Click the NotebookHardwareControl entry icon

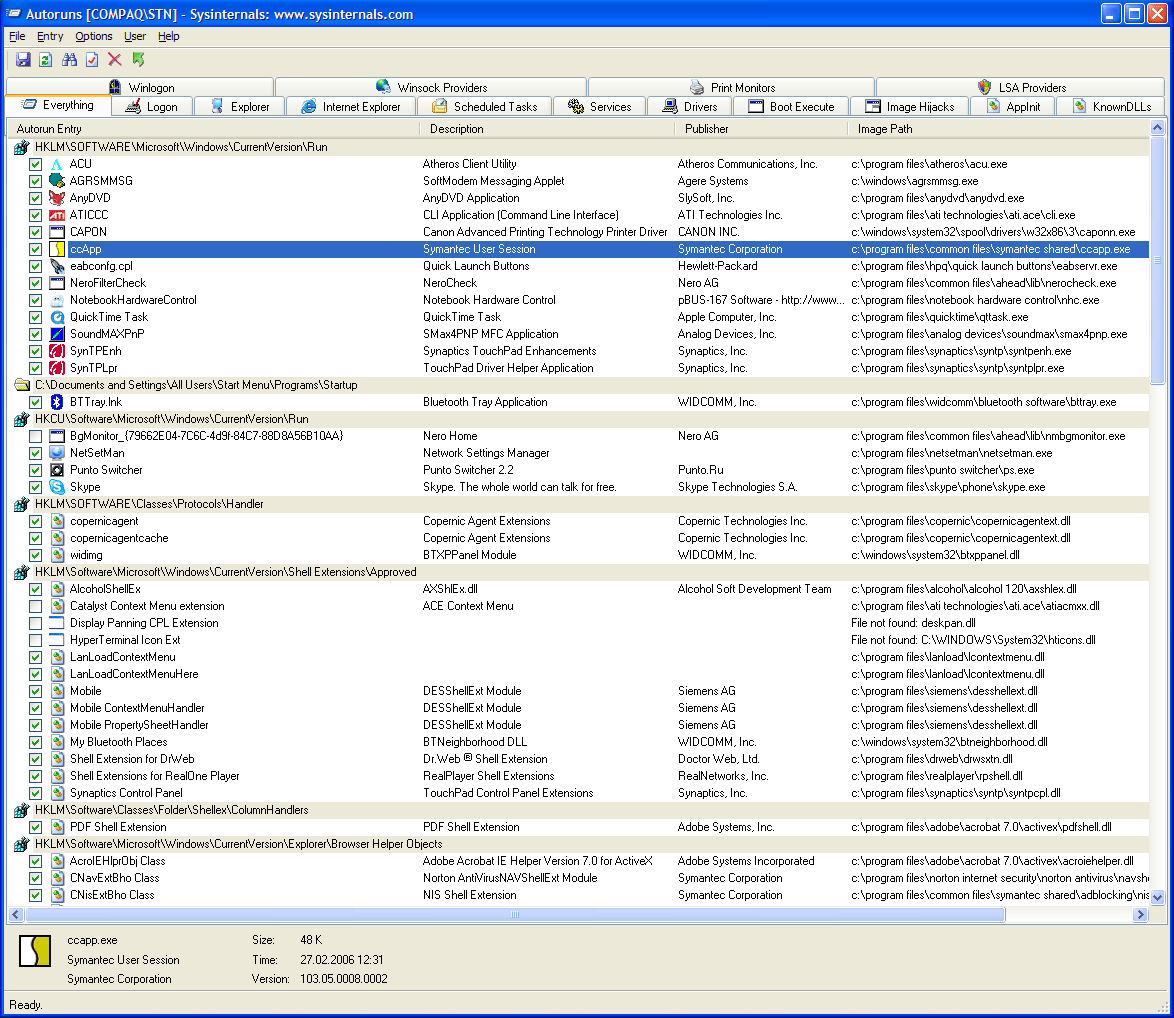57,300
